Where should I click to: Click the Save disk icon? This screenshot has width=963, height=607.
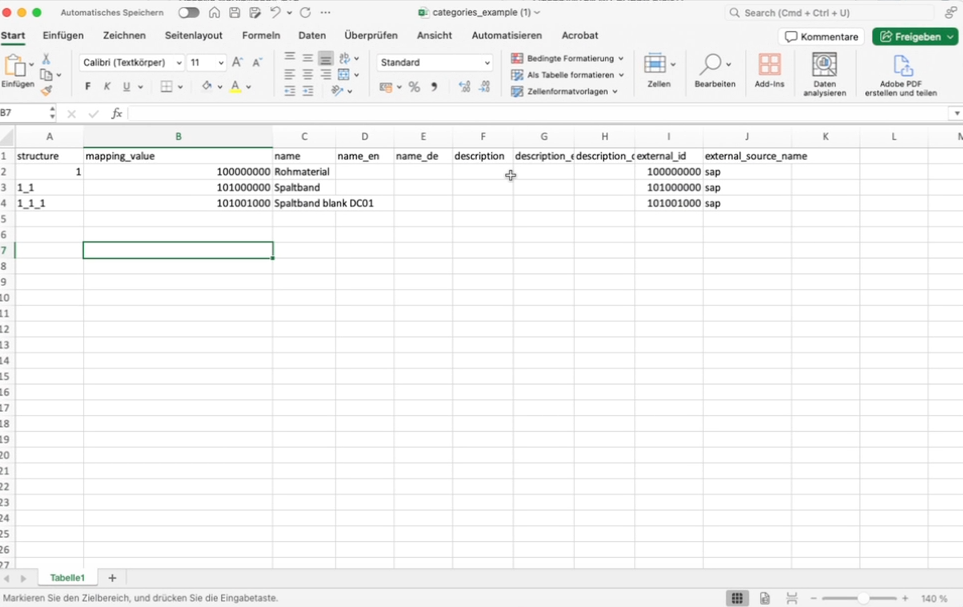pos(235,12)
